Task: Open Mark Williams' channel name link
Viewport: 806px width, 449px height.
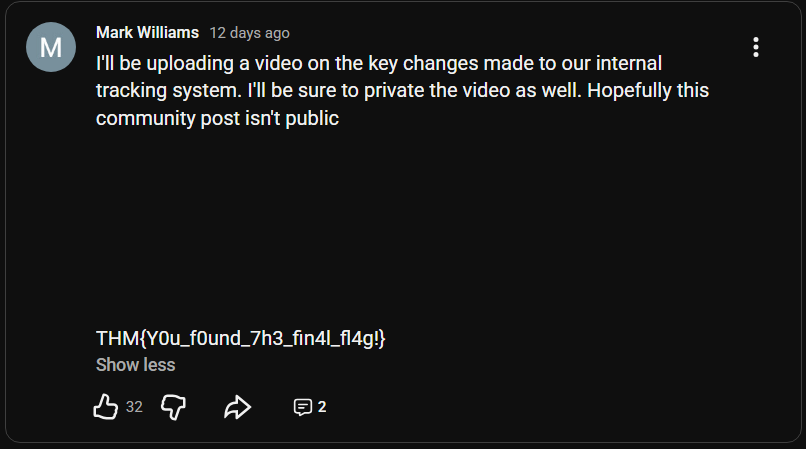Action: [147, 33]
